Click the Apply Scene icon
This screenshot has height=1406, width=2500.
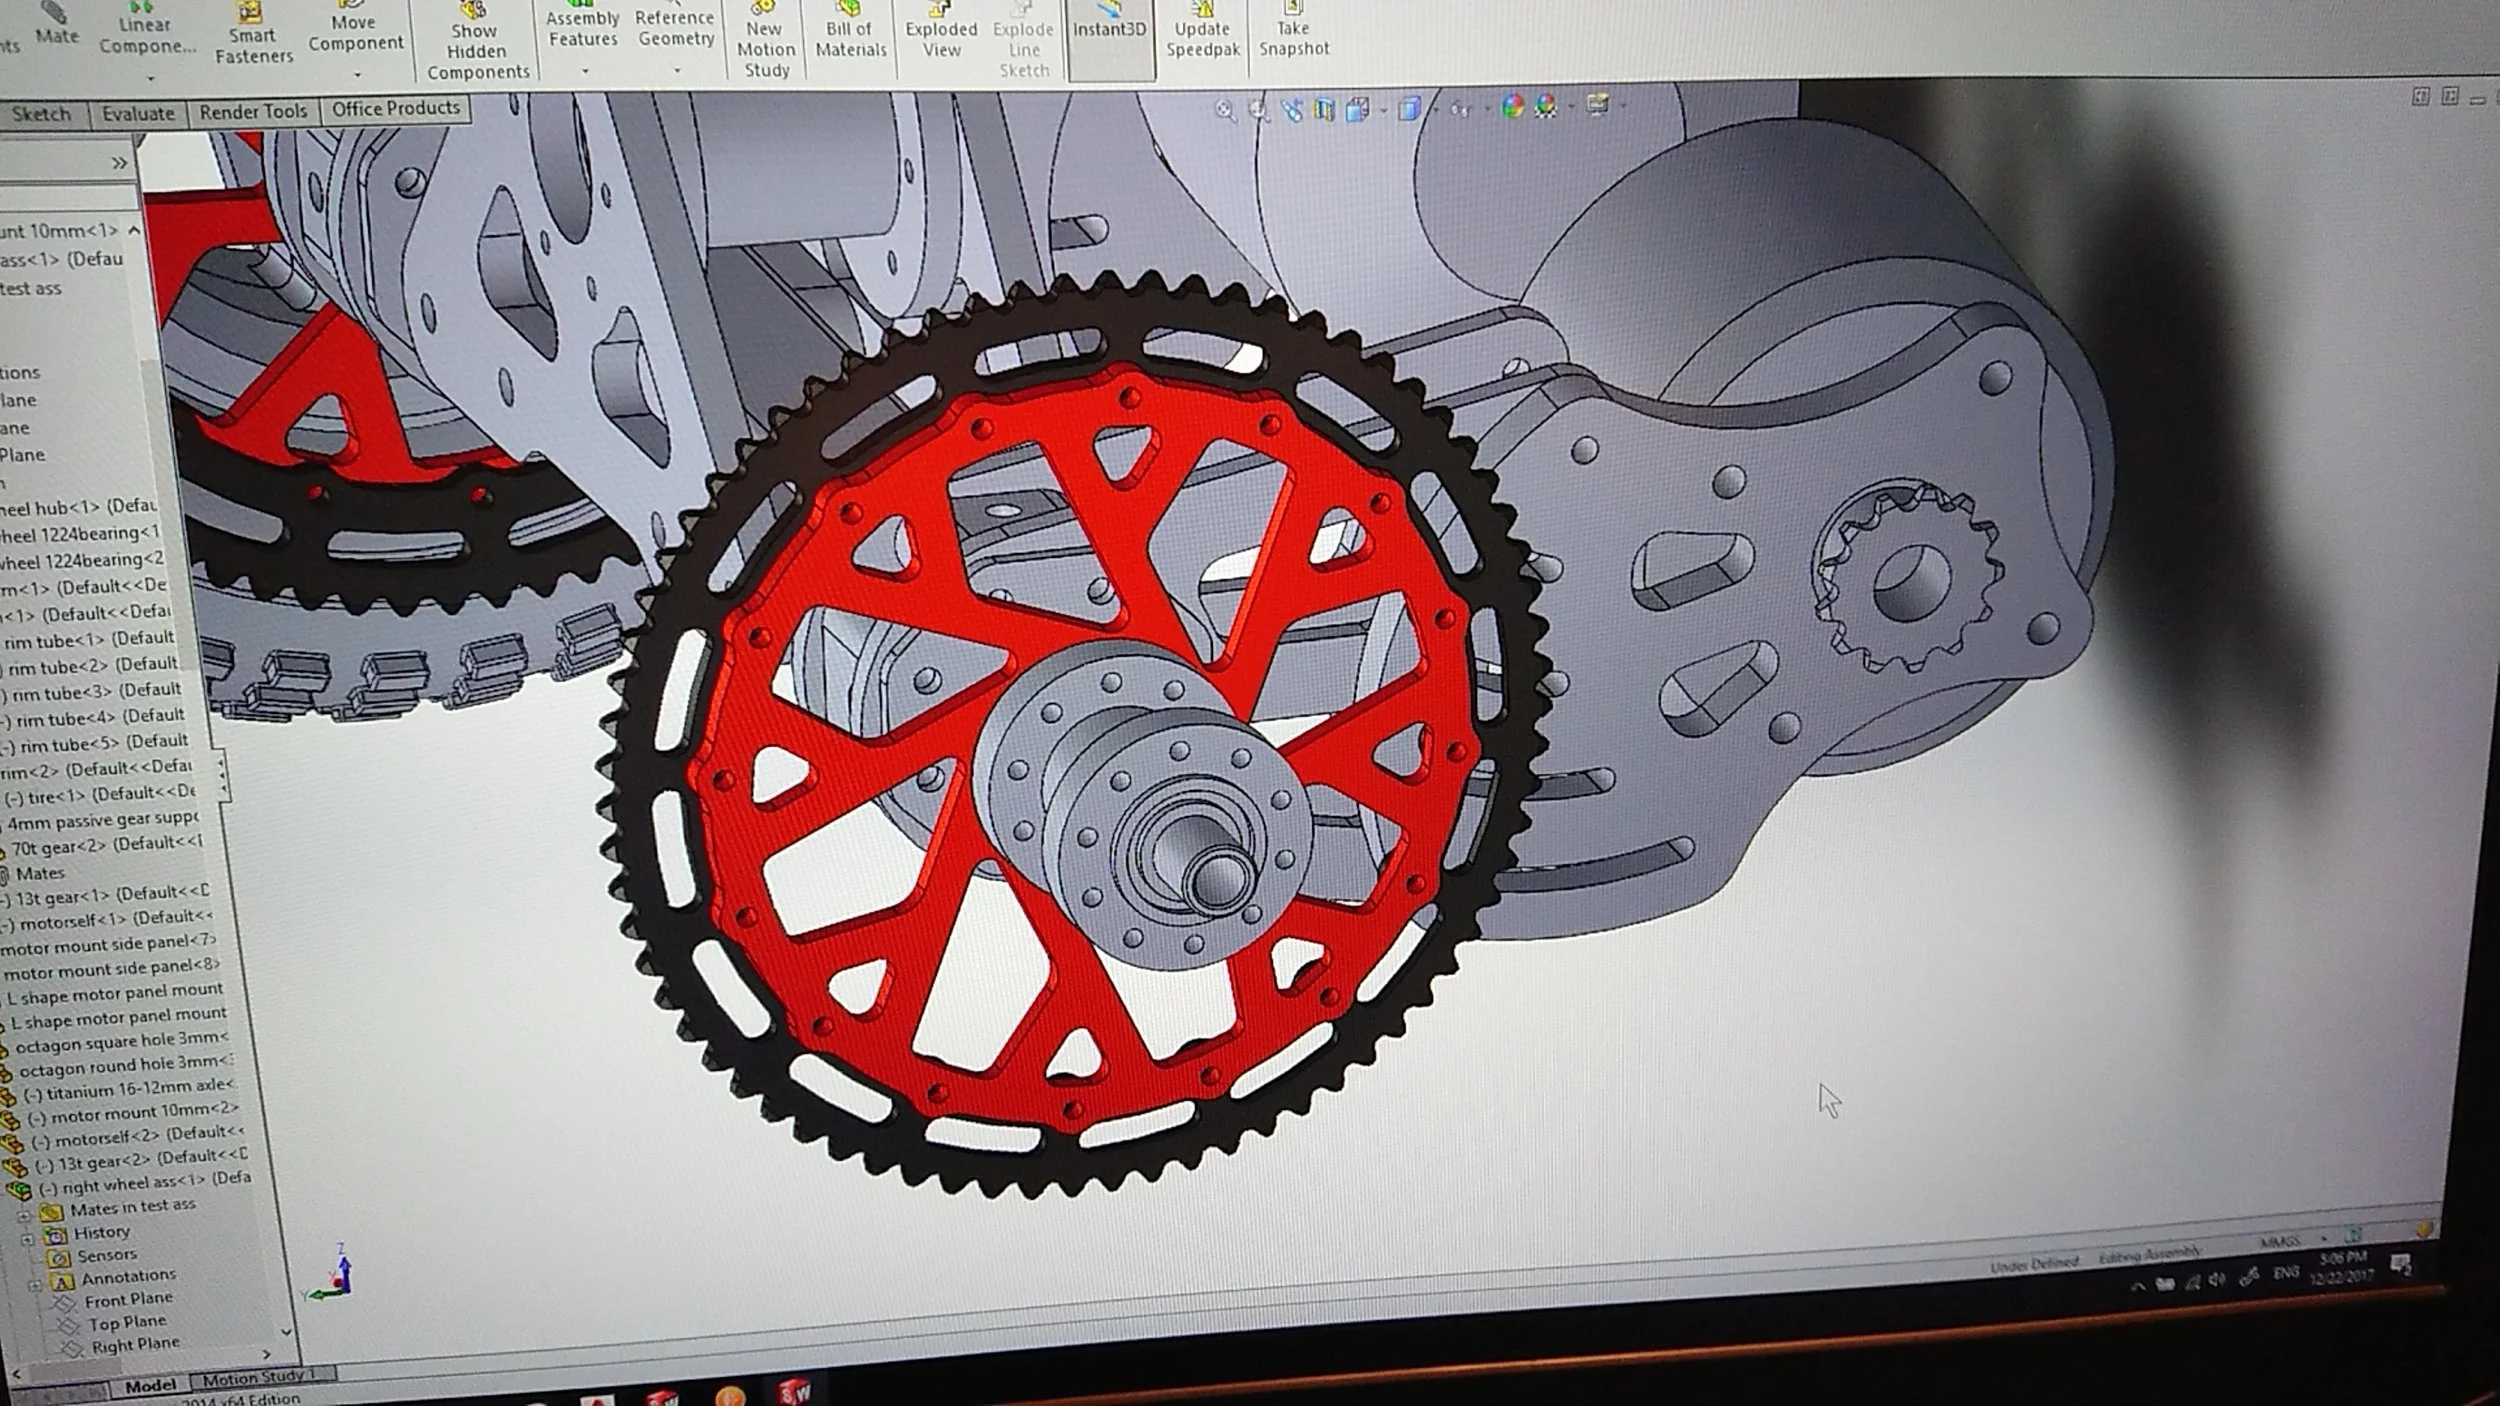pos(1546,106)
